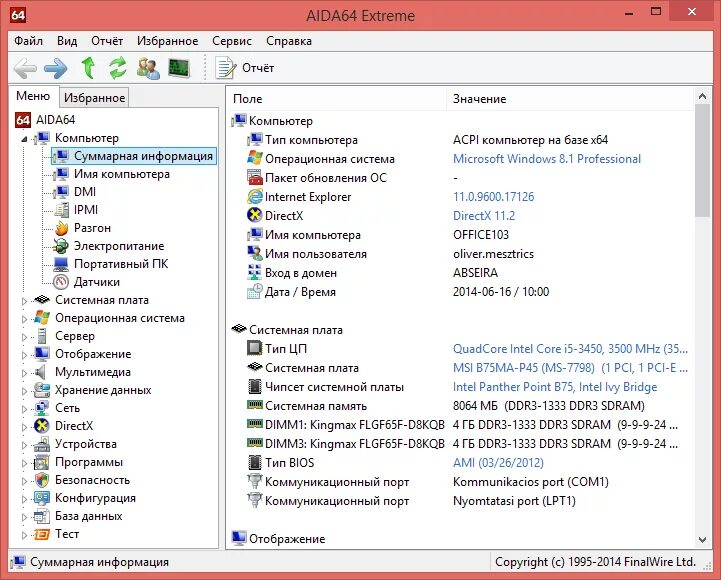Select DMI in the tree
Image resolution: width=721 pixels, height=580 pixels.
coord(85,192)
